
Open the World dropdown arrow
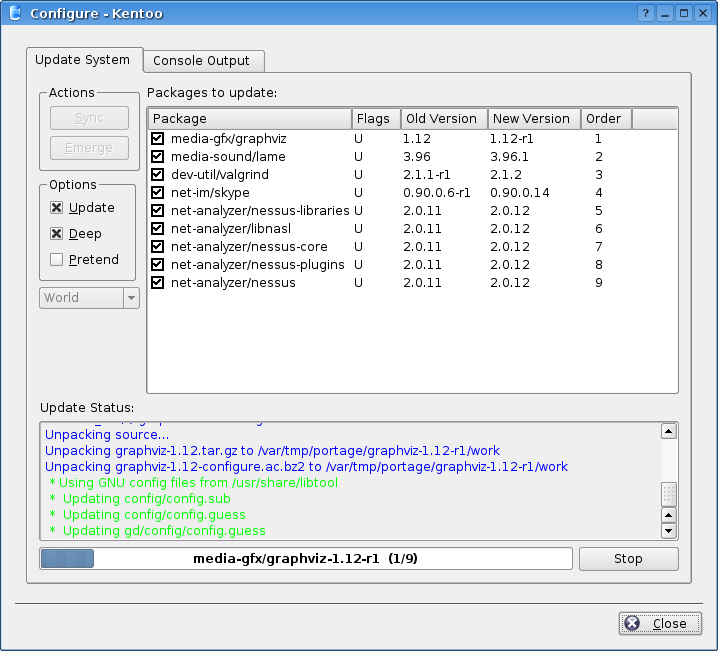[131, 298]
